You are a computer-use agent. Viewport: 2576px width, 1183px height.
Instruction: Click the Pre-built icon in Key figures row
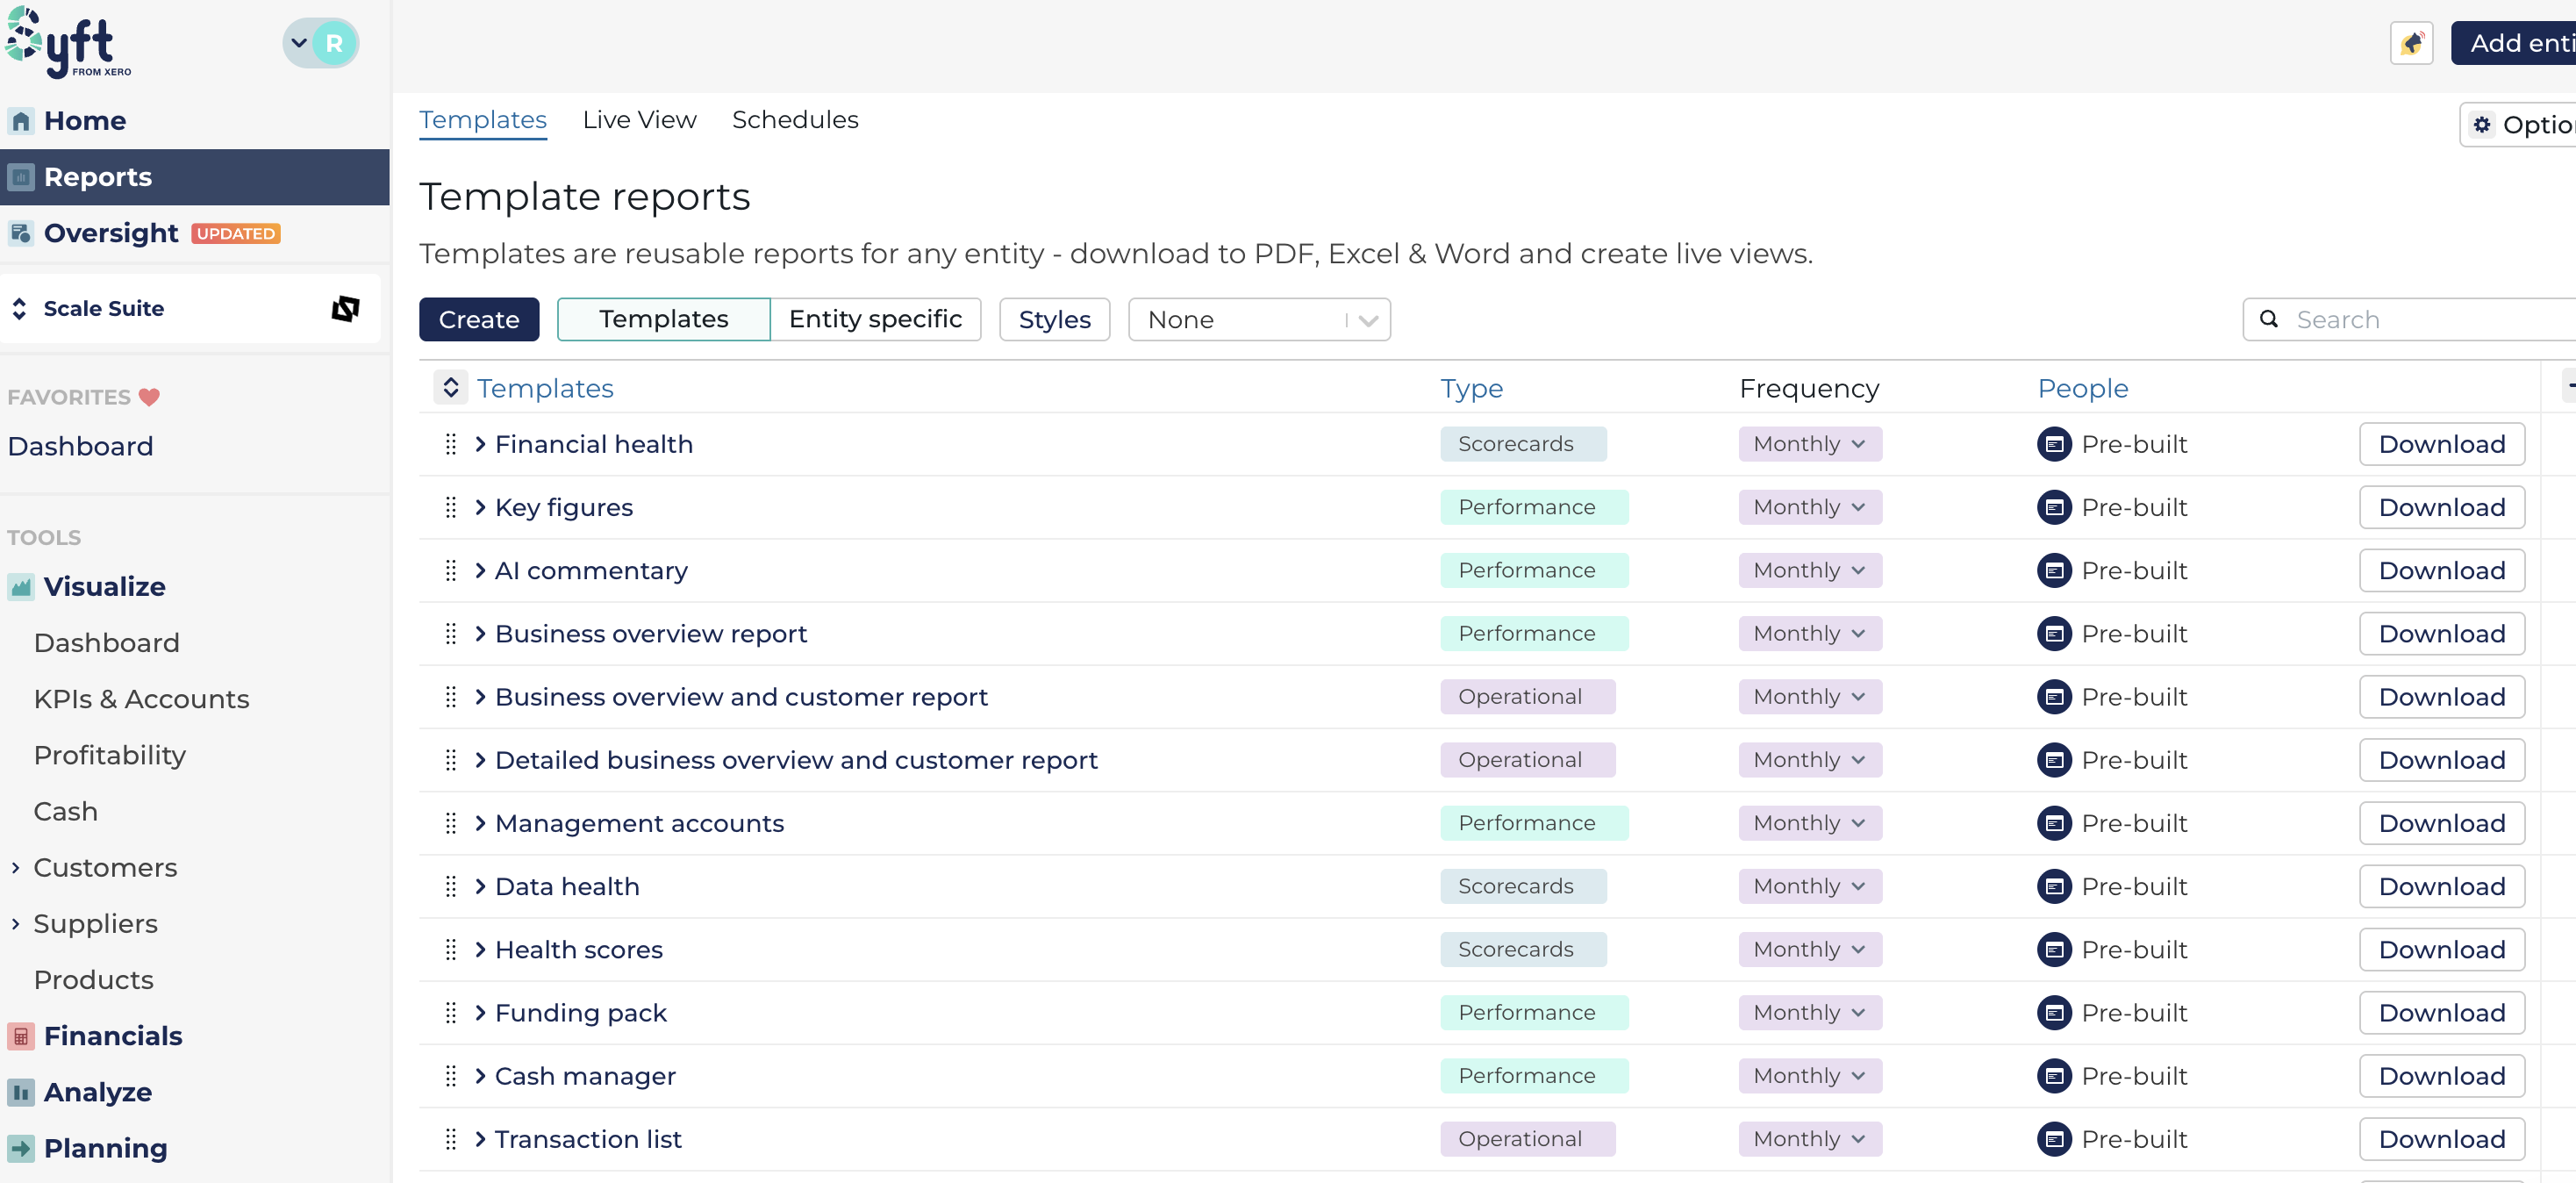click(x=2054, y=507)
